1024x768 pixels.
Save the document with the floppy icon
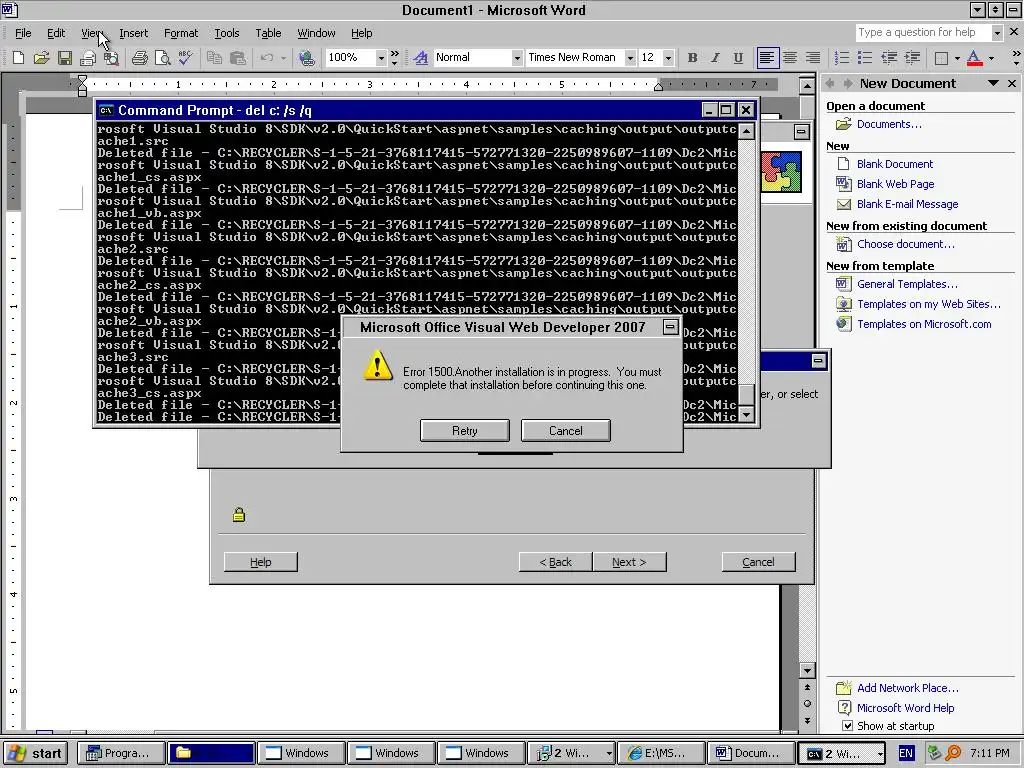click(x=65, y=58)
